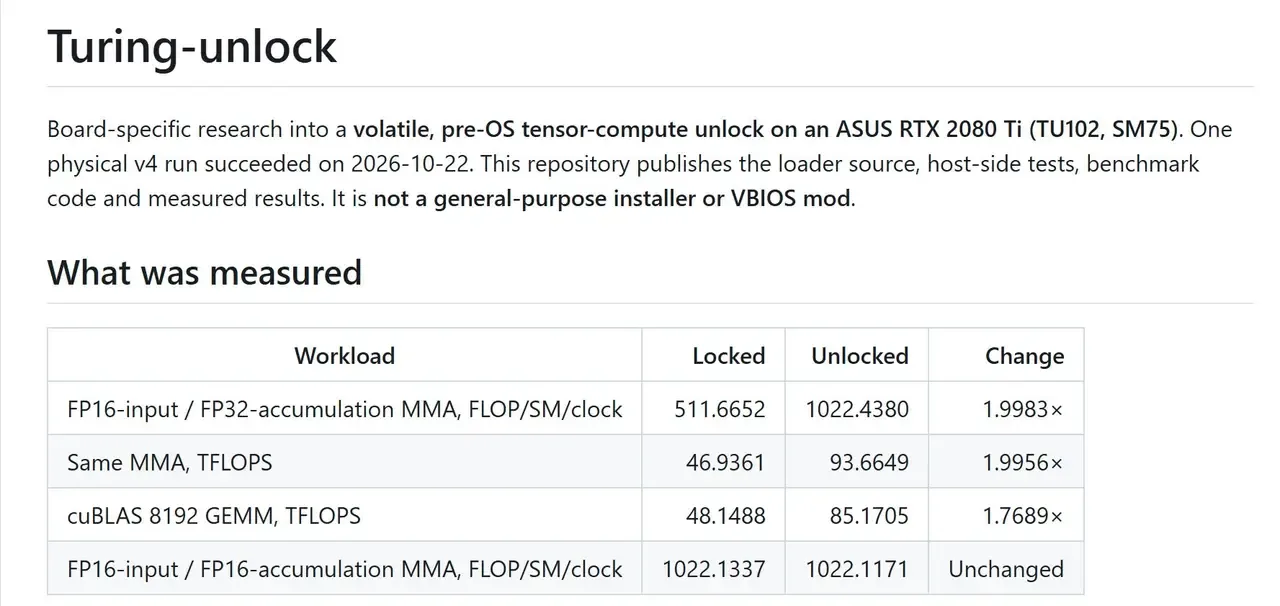Image resolution: width=1280 pixels, height=606 pixels.
Task: Click the Unchanged cell in the table
Action: pyautogui.click(x=1006, y=569)
